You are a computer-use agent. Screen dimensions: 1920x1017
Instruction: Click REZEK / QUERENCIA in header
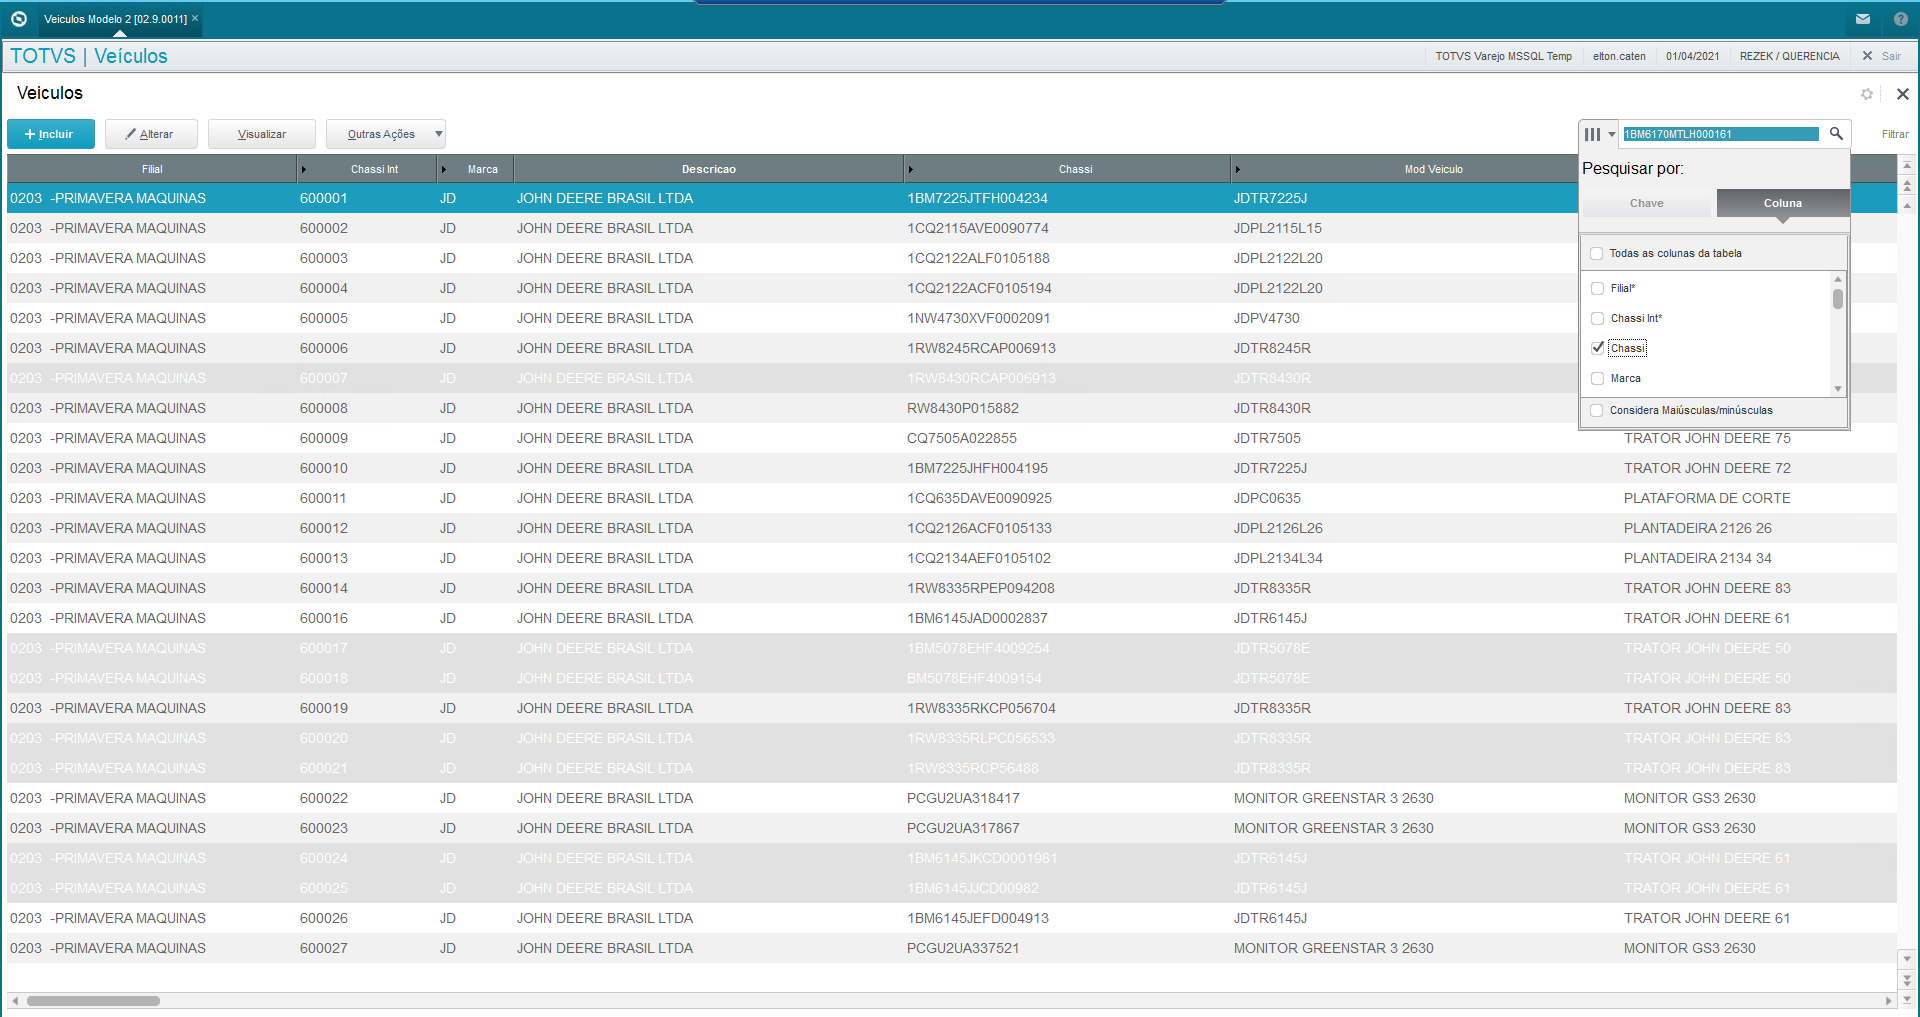(x=1789, y=56)
